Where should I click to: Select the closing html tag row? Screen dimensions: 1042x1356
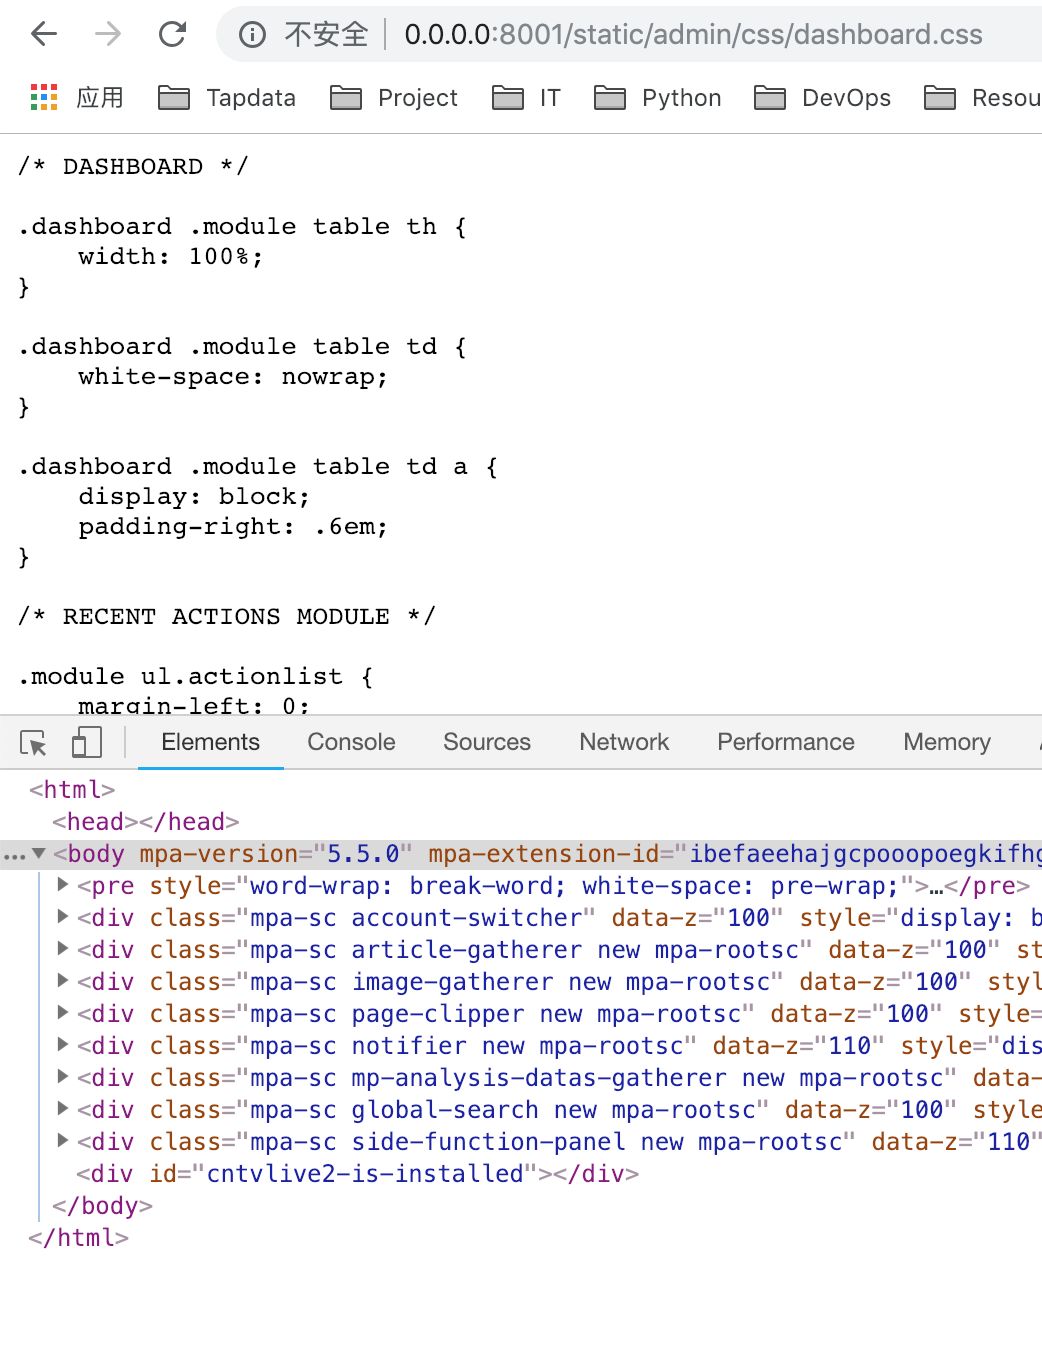pyautogui.click(x=521, y=1238)
